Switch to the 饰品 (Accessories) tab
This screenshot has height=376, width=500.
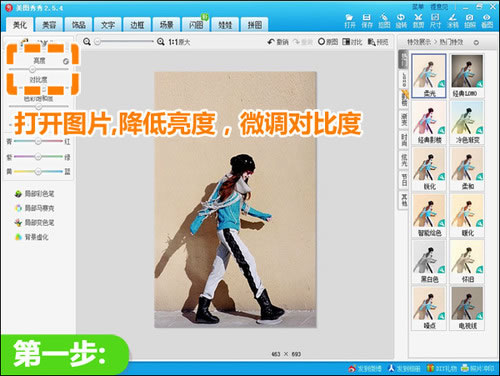(x=79, y=25)
